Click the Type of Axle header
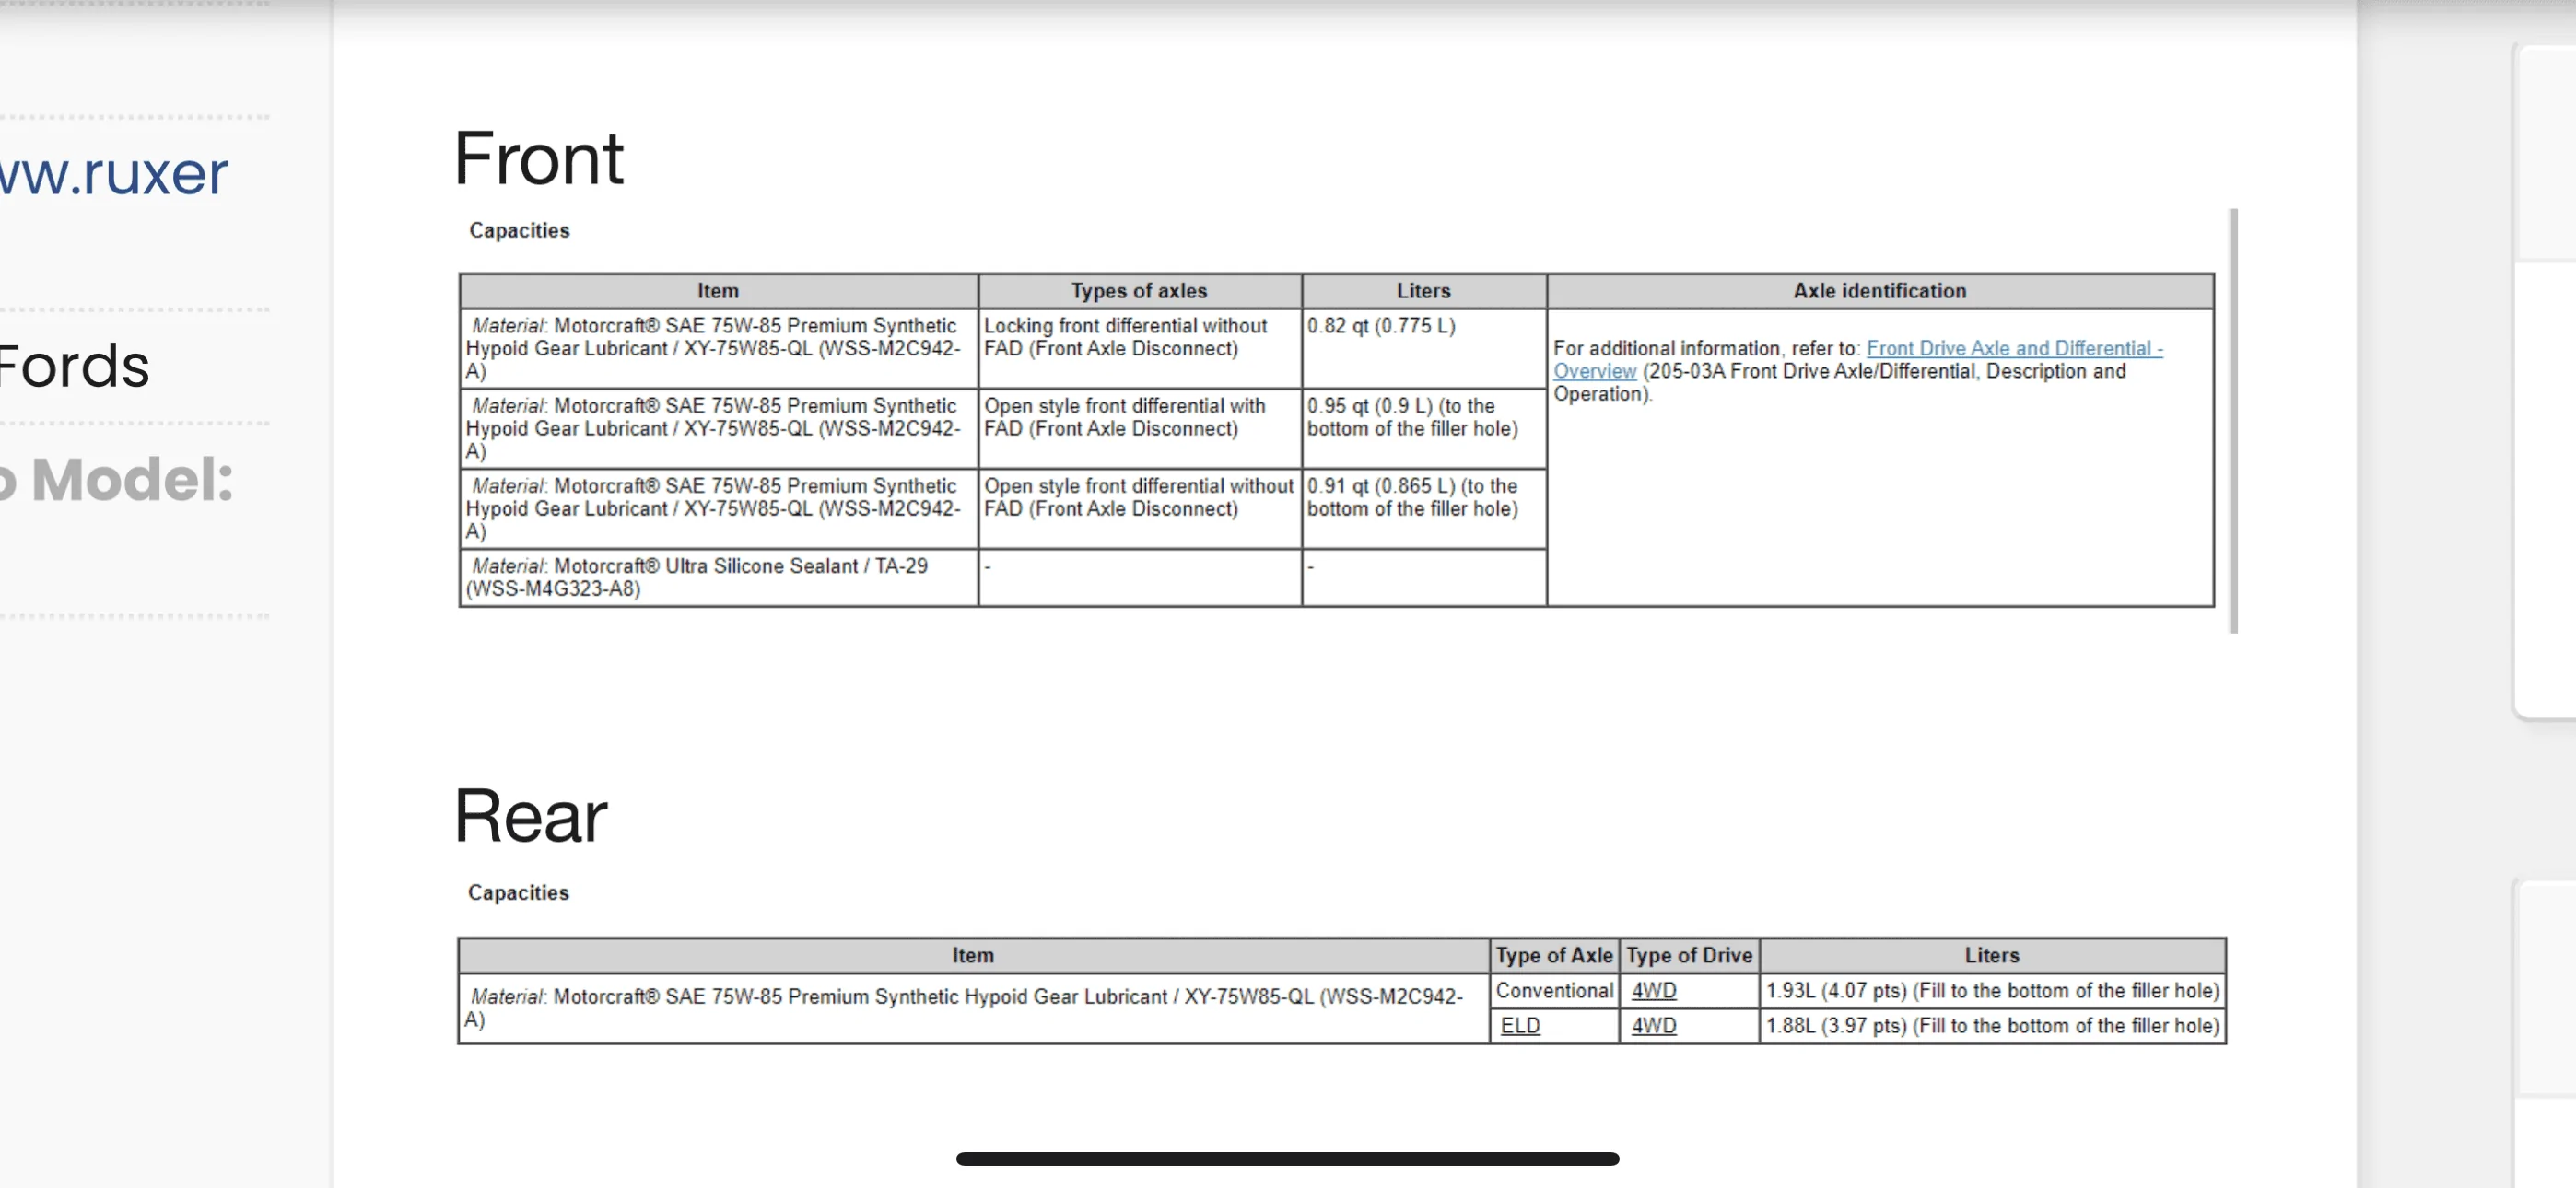 pos(1554,955)
